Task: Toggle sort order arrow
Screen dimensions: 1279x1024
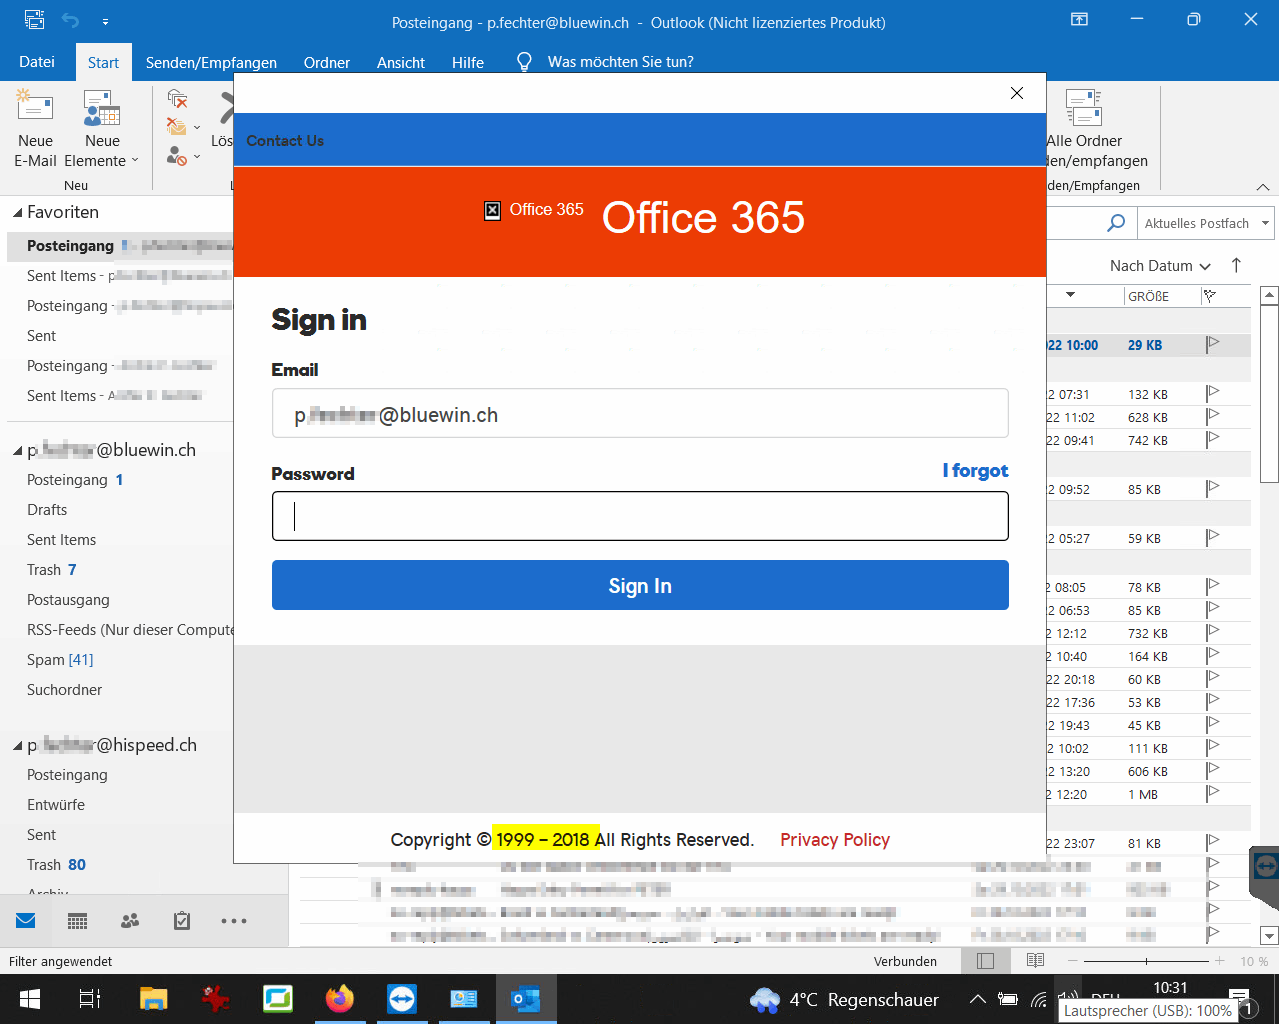Action: coord(1236,265)
